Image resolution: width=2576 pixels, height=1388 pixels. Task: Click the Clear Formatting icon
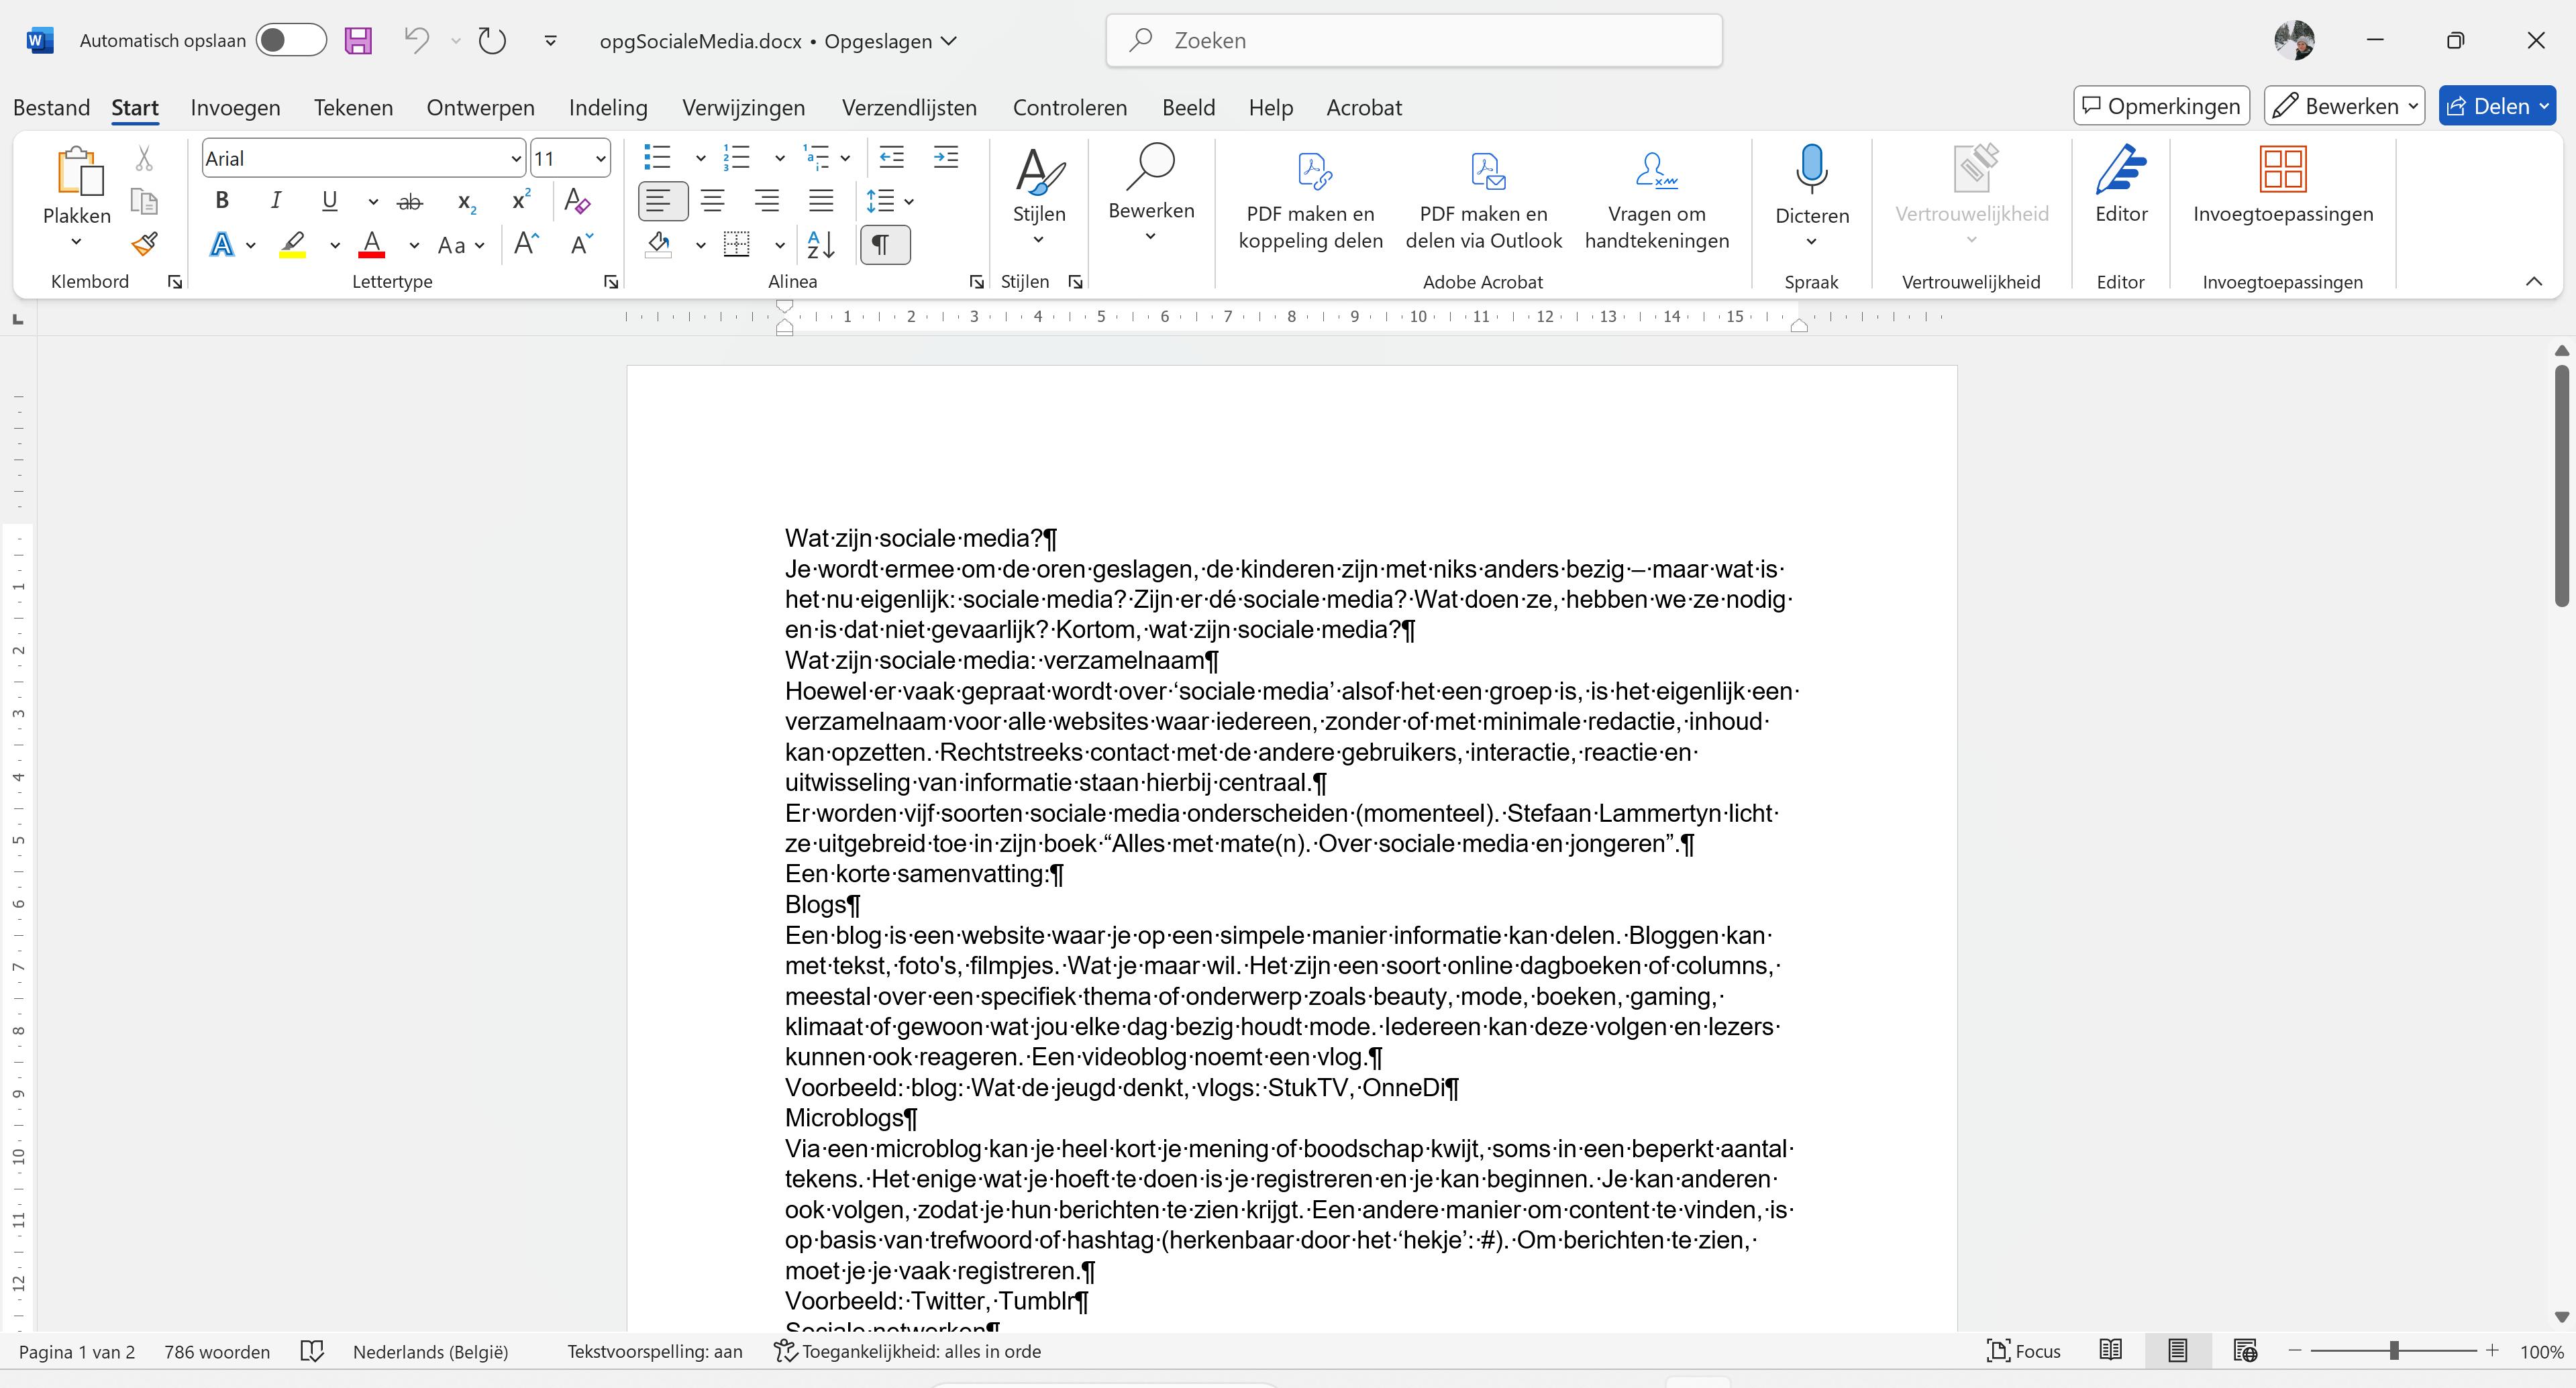pos(577,202)
